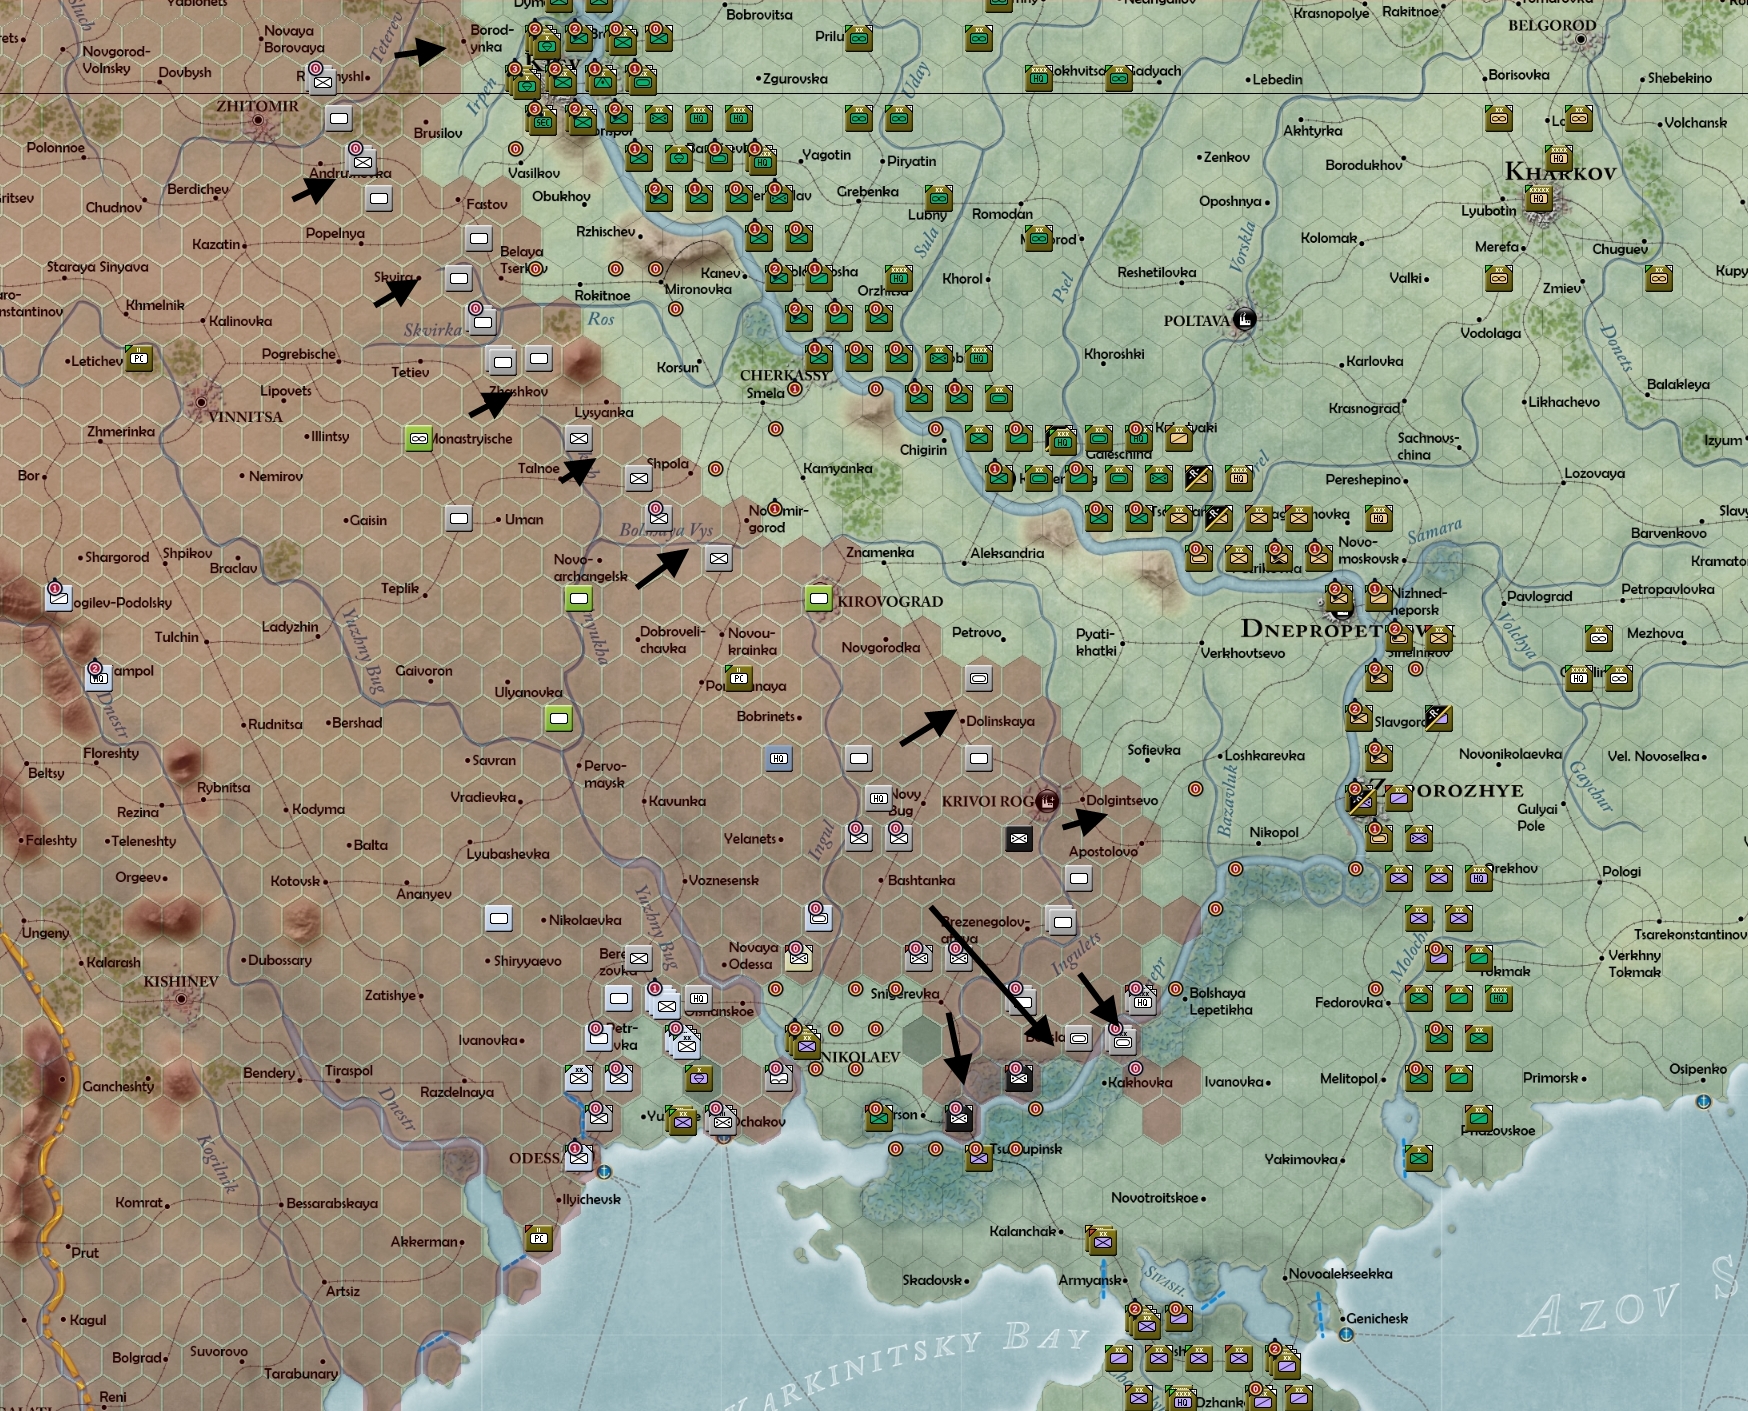Image resolution: width=1748 pixels, height=1411 pixels.
Task: Click the Berdichev town label
Action: (198, 189)
